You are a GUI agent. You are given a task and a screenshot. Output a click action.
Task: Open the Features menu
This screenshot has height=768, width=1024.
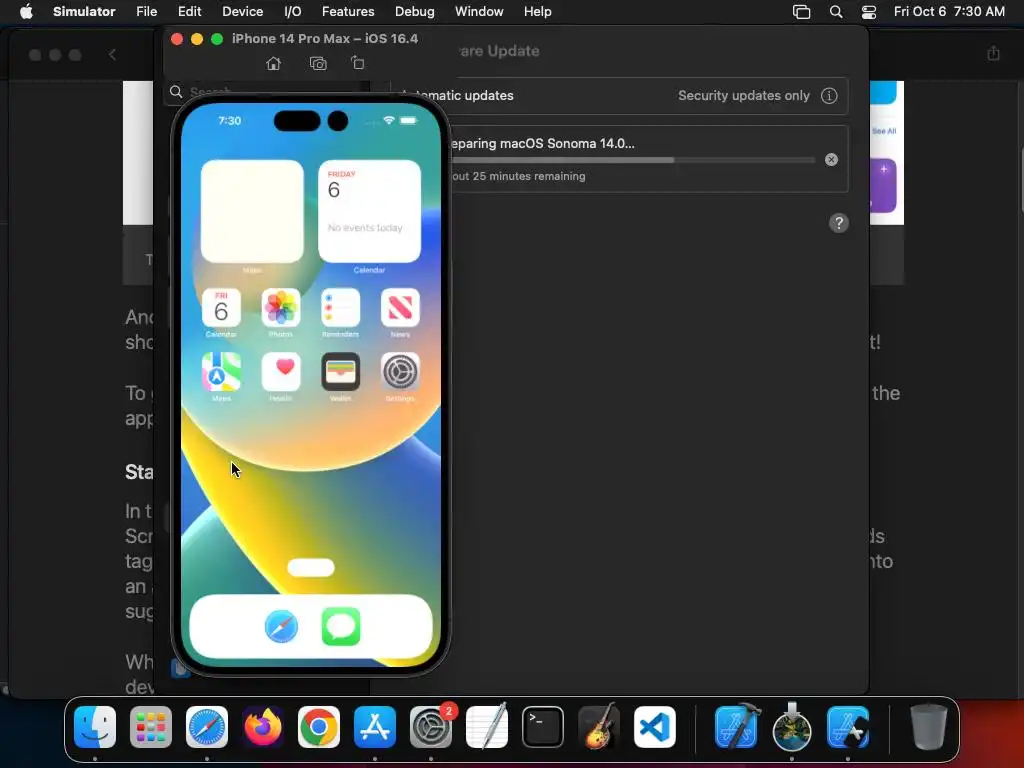pyautogui.click(x=348, y=12)
